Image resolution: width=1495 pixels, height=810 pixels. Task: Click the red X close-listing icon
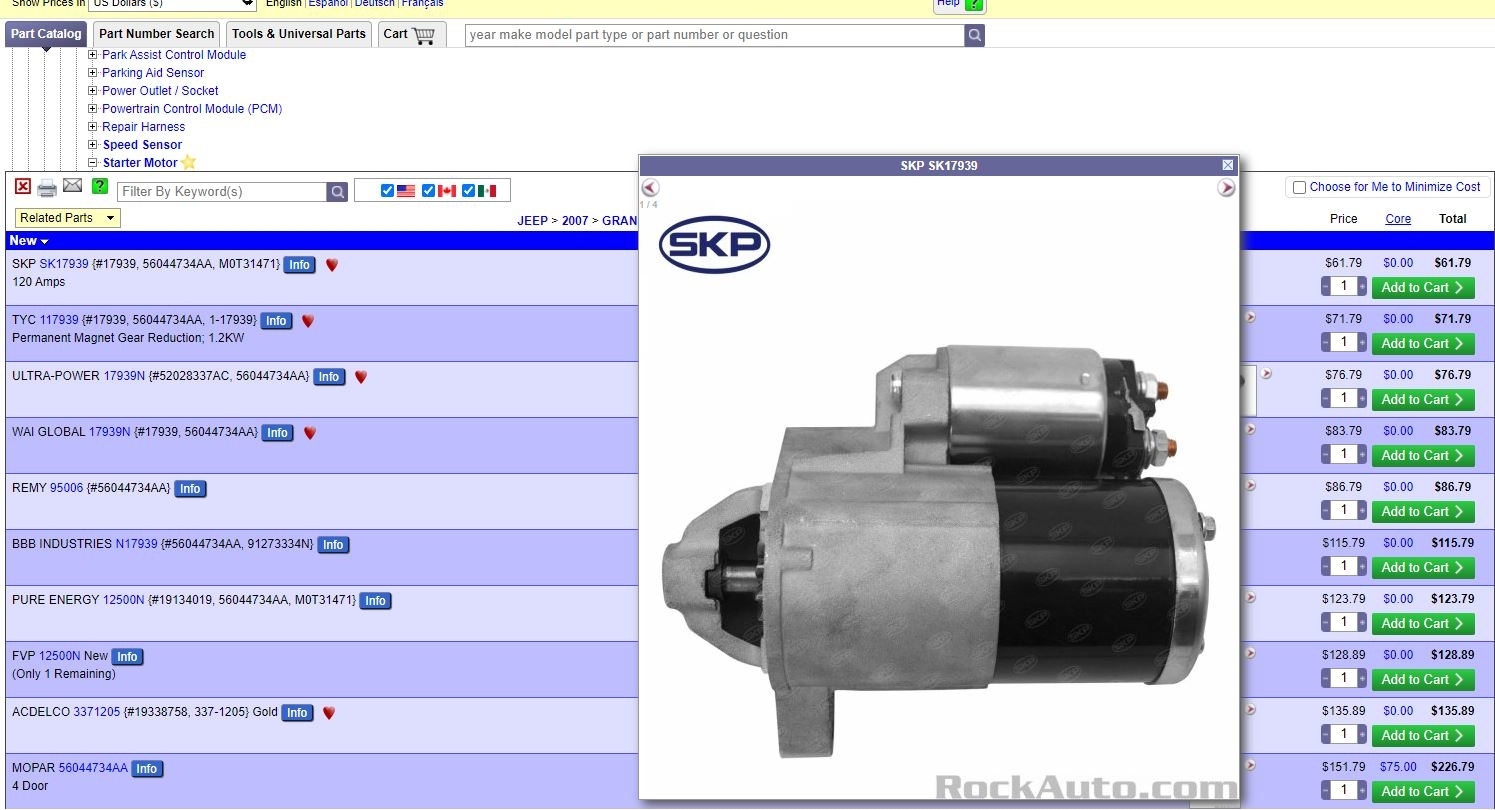23,186
